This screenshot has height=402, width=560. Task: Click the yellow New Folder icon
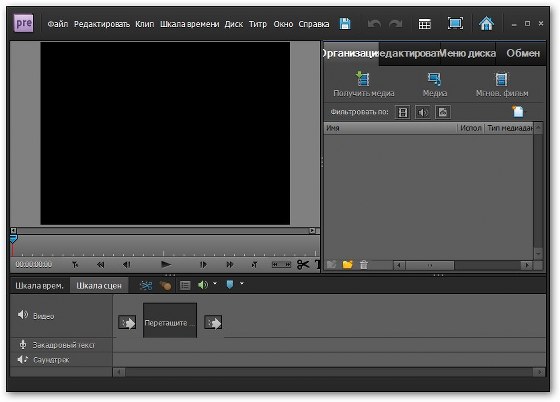(x=347, y=265)
